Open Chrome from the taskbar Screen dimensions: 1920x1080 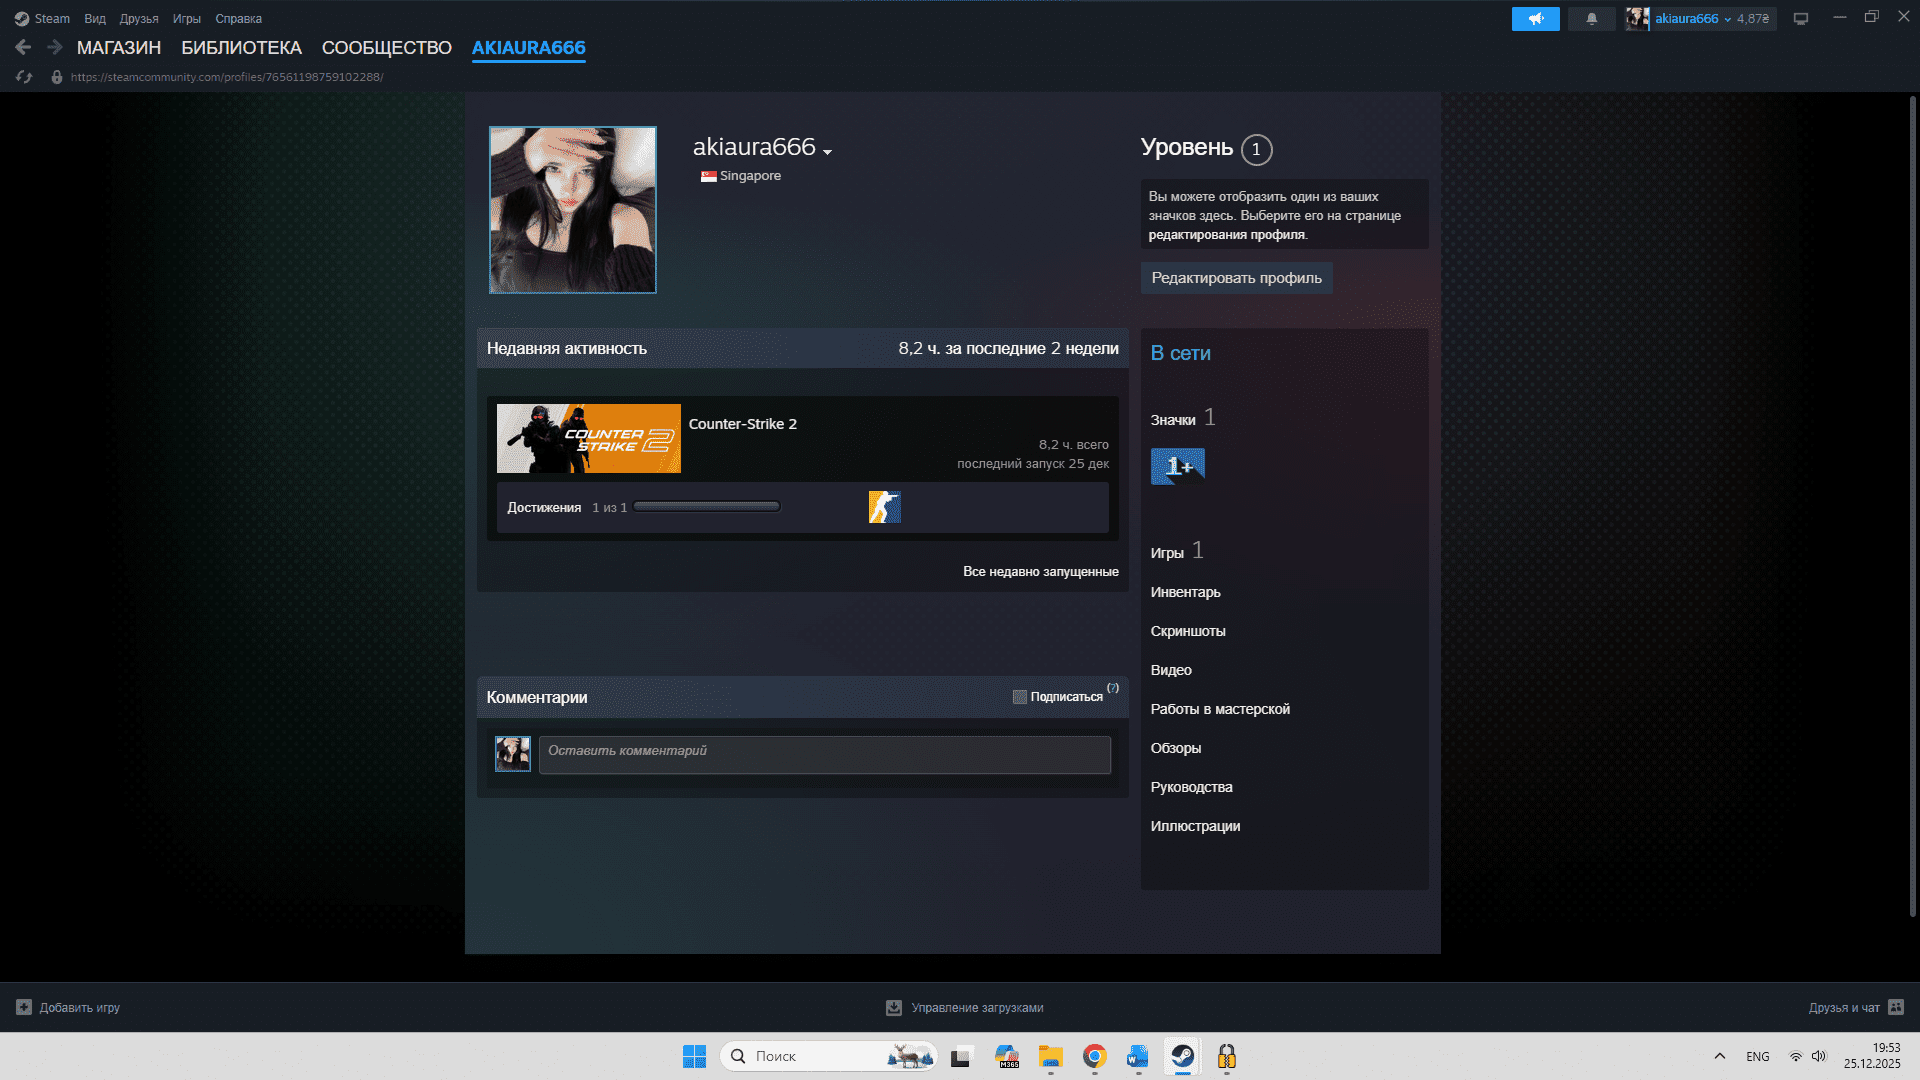point(1094,1056)
